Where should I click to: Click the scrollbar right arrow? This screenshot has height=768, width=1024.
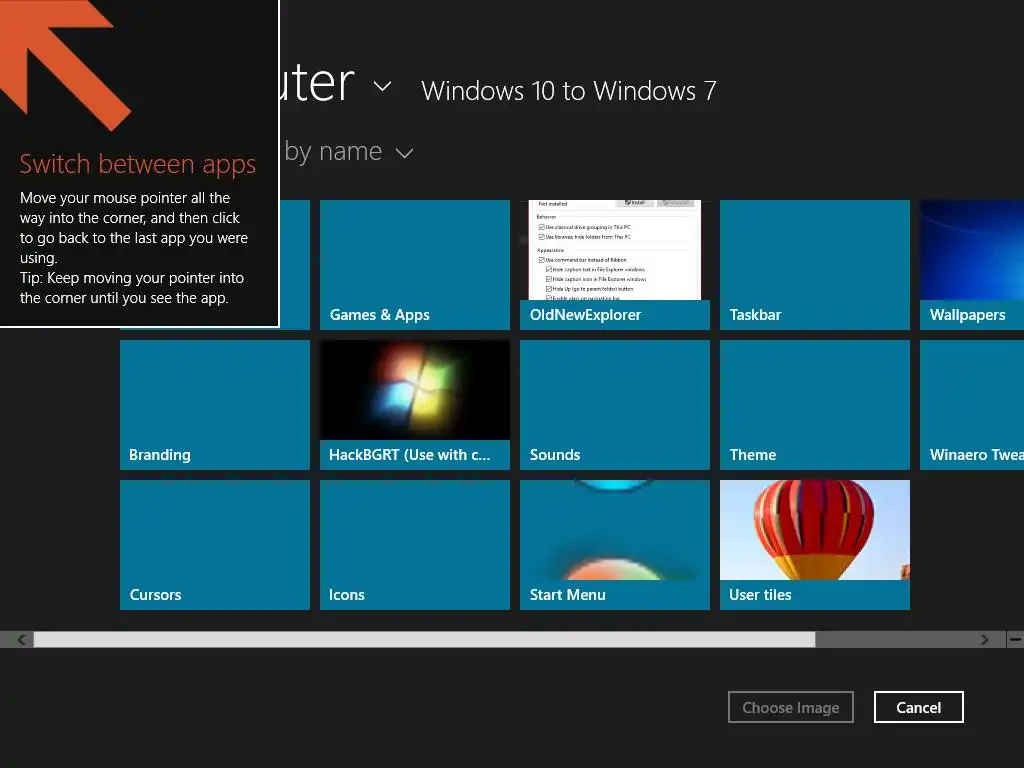[x=985, y=639]
